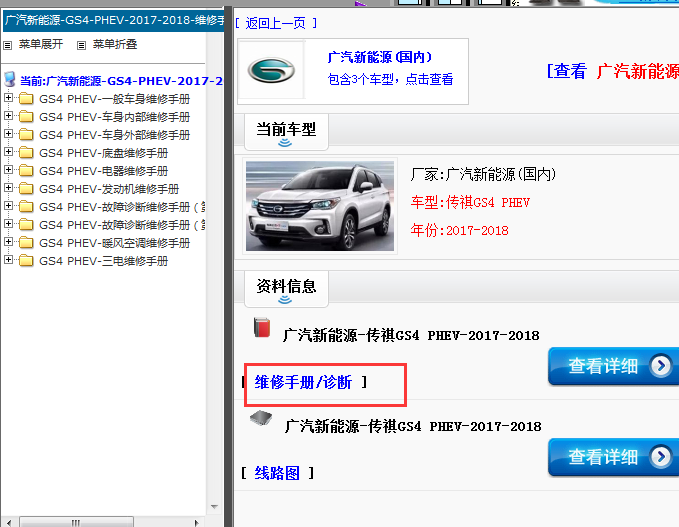Open the 当前车型 tab
The height and width of the screenshot is (527, 679).
click(x=286, y=132)
